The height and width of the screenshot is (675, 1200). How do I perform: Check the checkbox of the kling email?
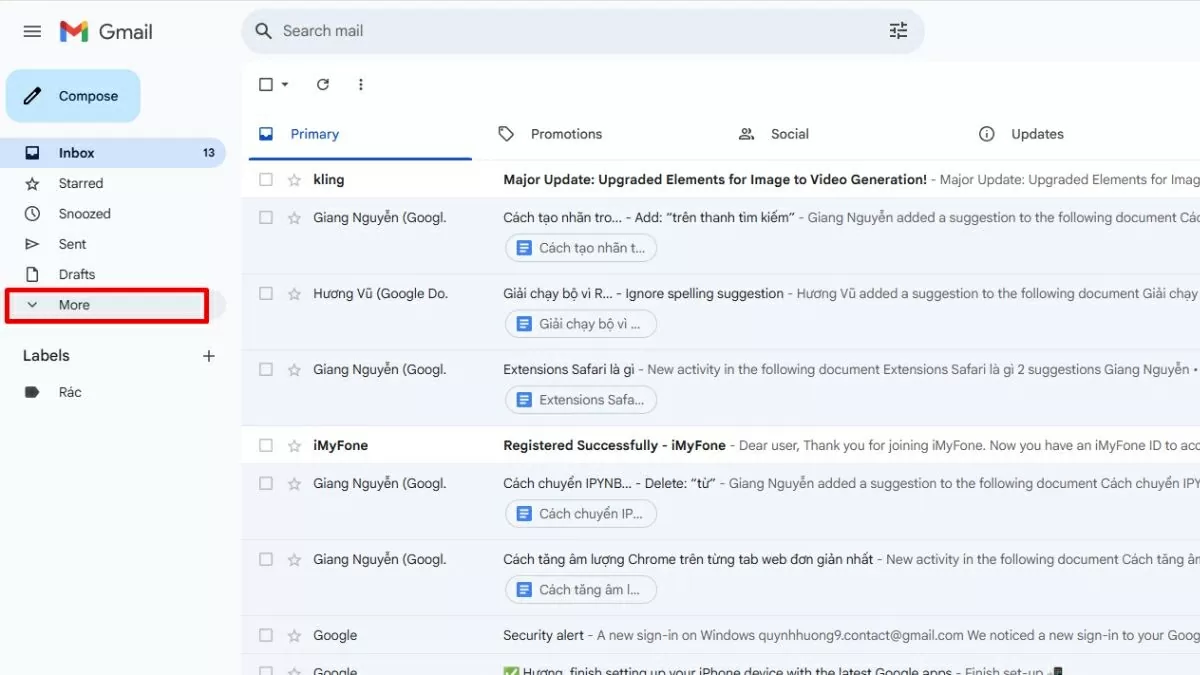[x=265, y=179]
